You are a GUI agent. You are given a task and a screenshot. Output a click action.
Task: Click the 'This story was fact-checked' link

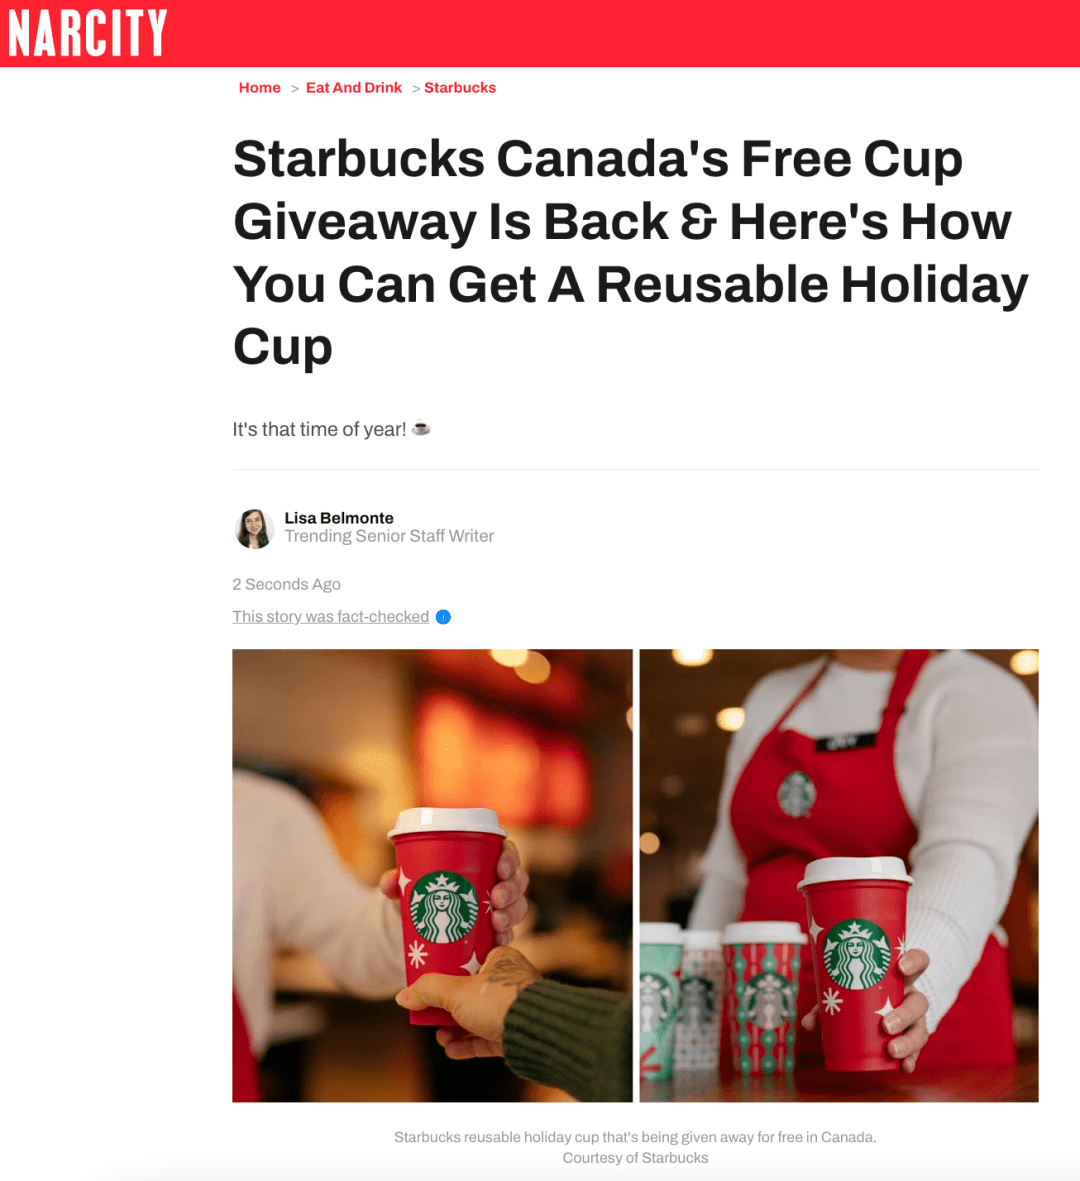tap(331, 616)
